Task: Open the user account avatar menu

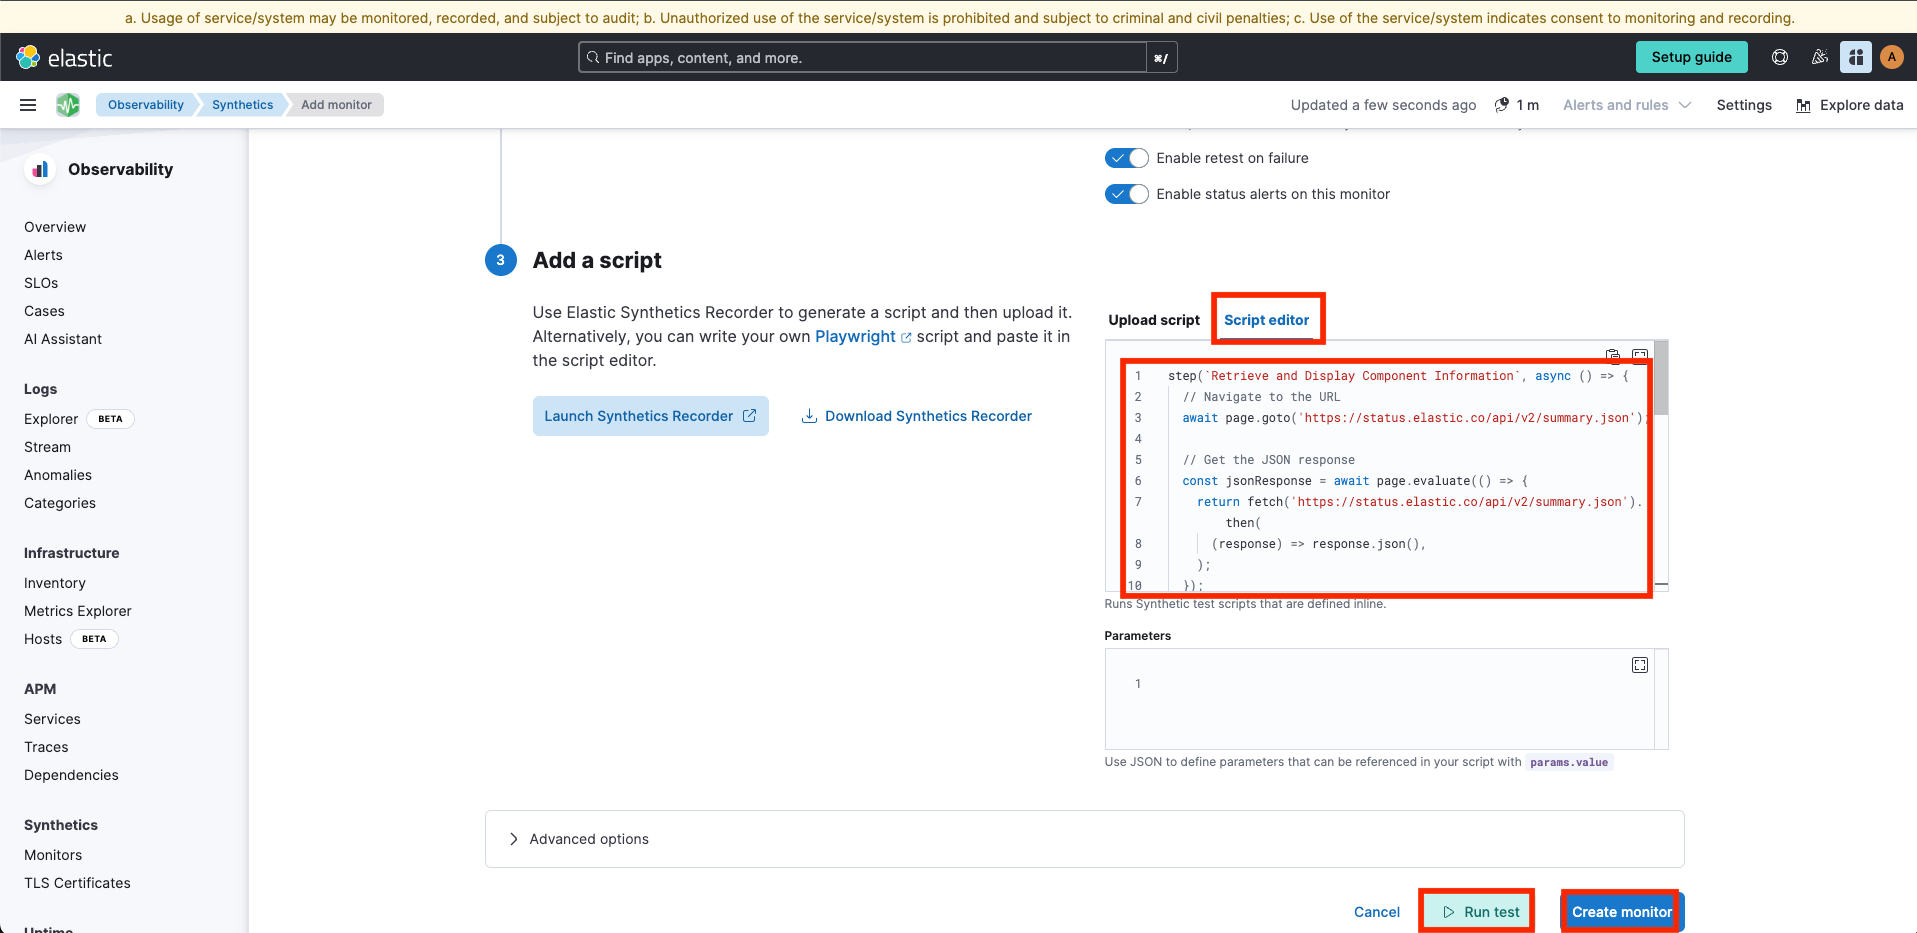Action: [x=1892, y=57]
